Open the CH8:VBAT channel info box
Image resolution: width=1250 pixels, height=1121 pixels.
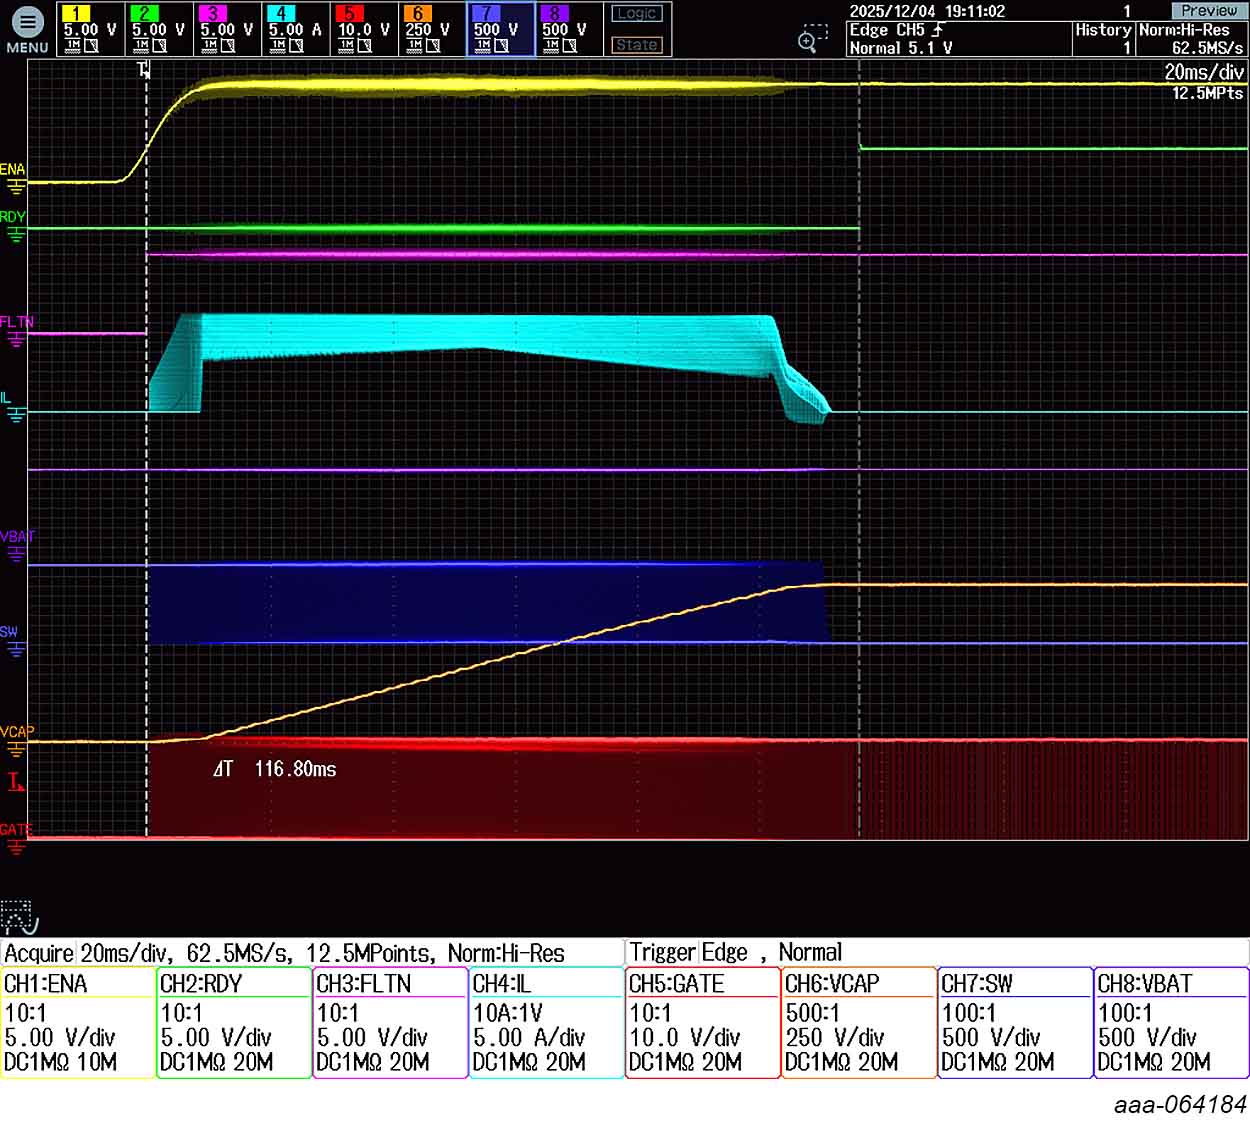tap(1172, 1022)
